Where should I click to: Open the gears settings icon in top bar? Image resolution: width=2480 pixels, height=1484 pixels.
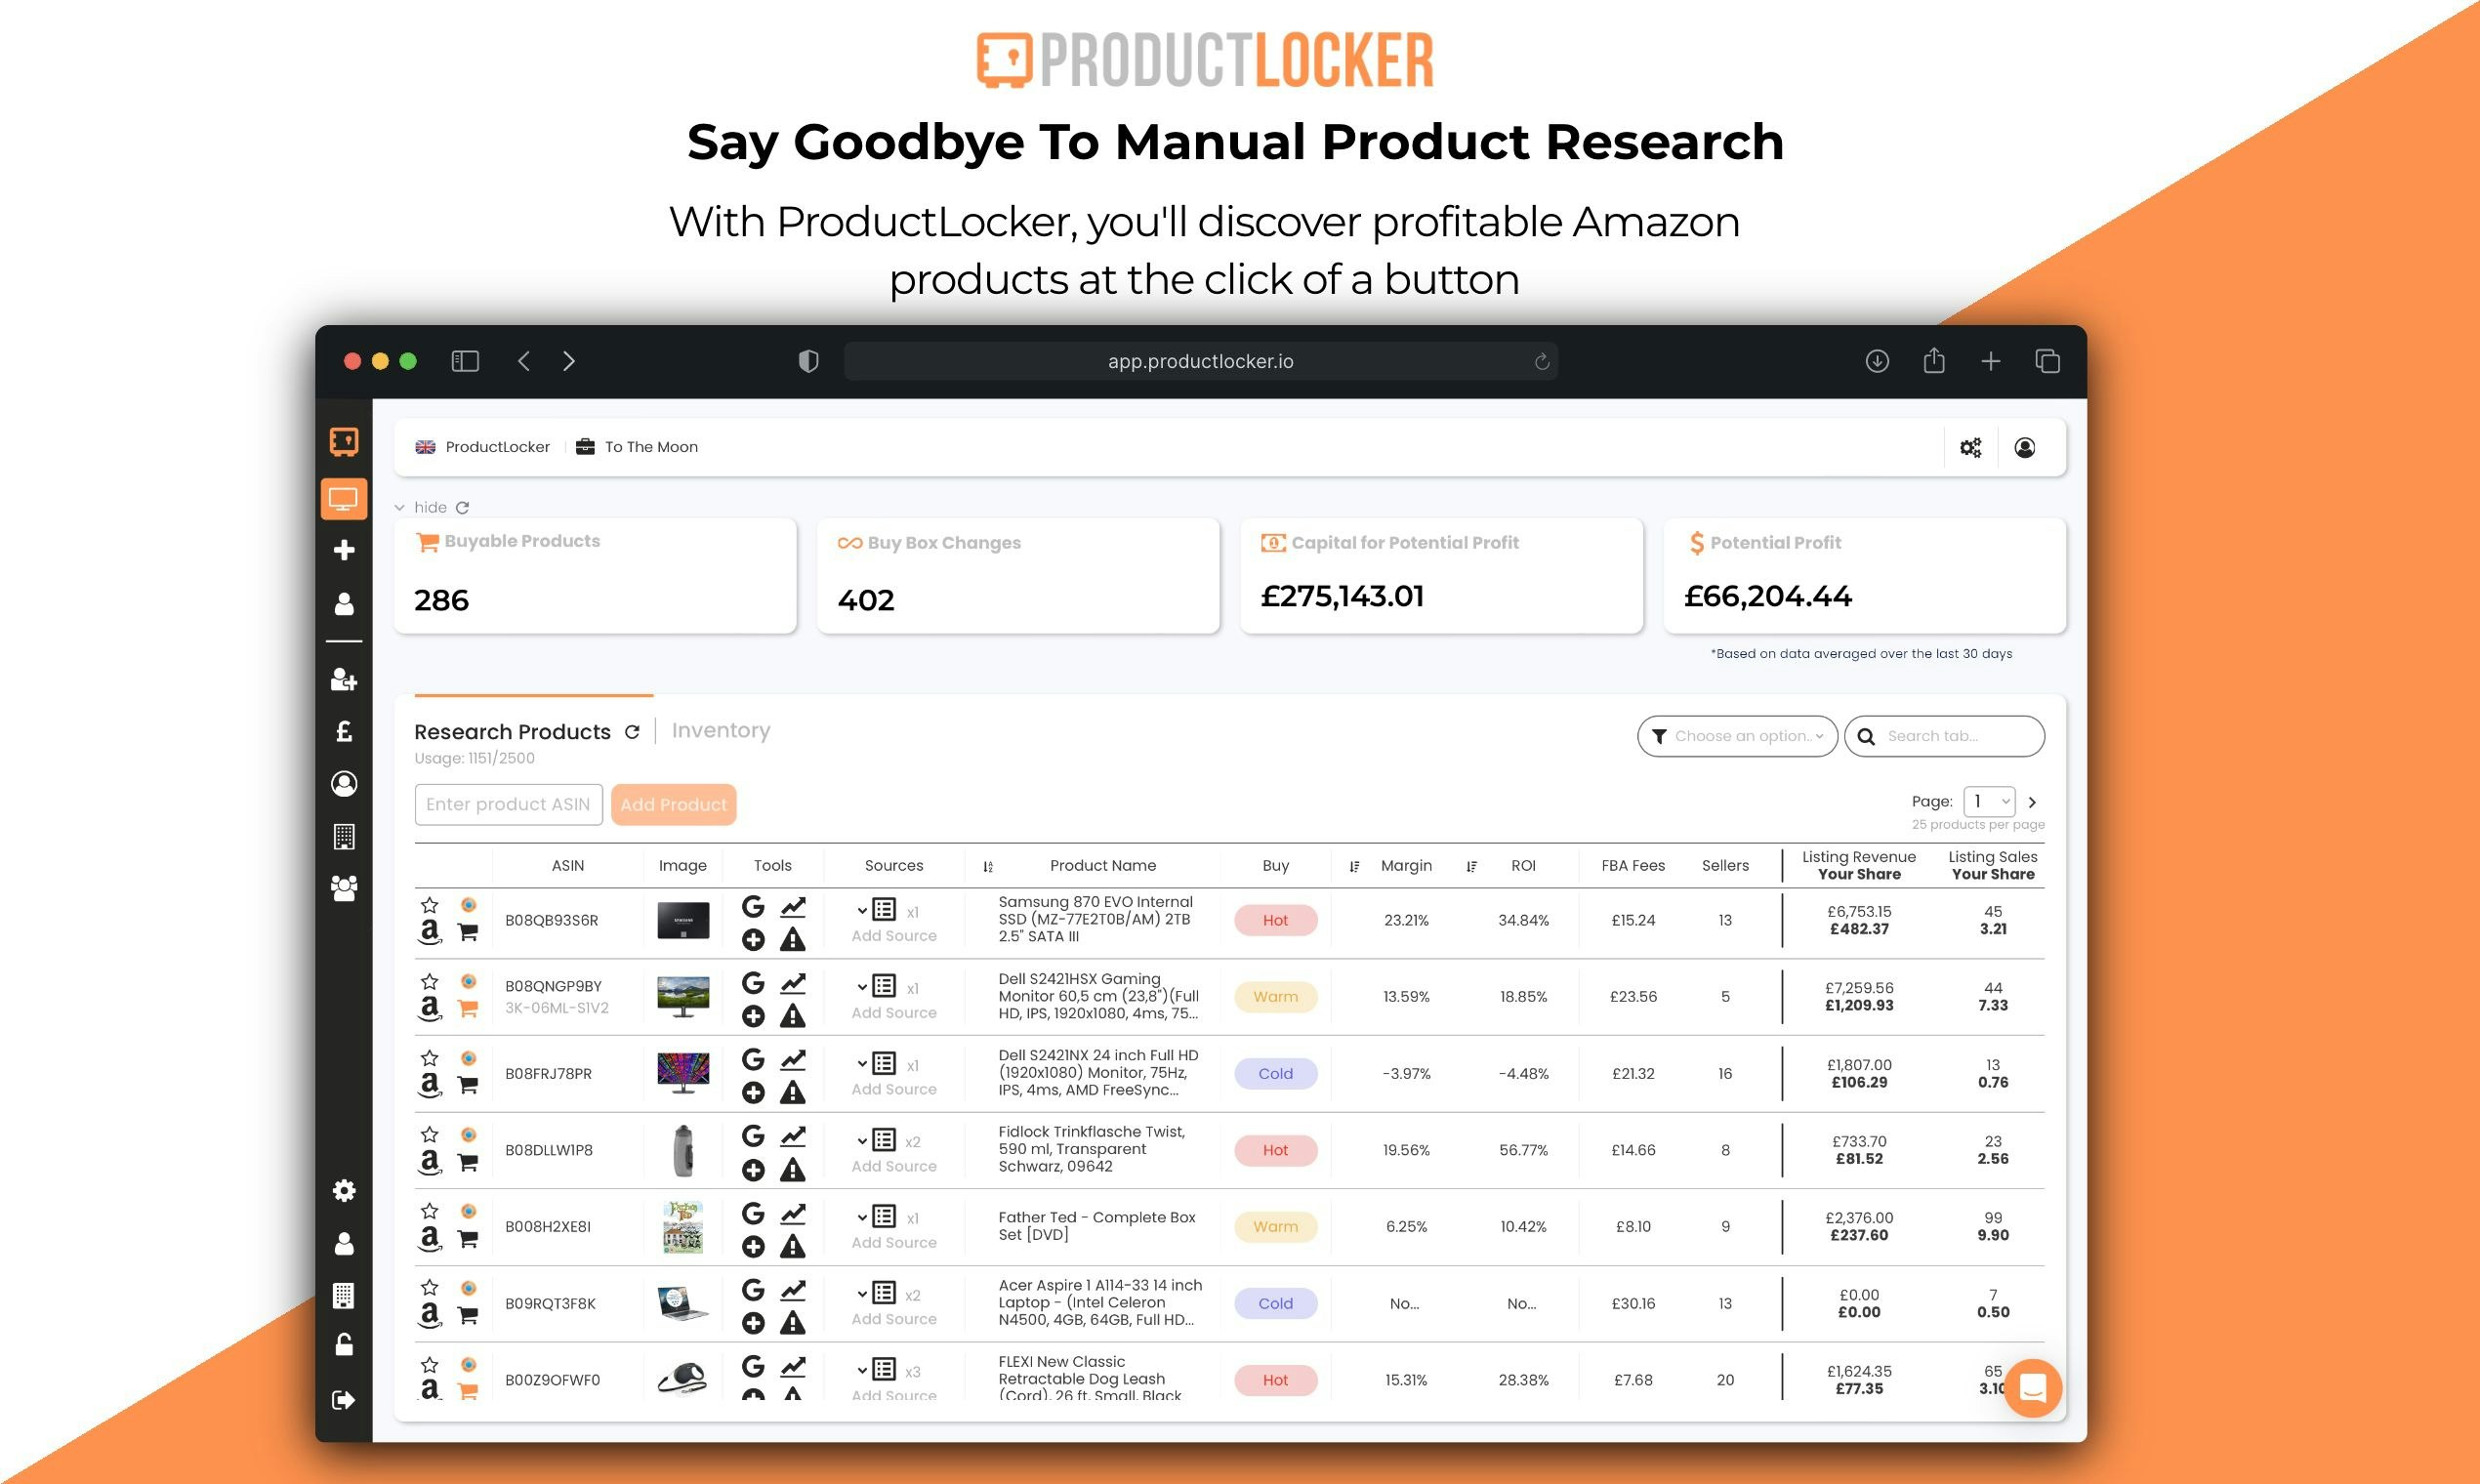[1970, 447]
